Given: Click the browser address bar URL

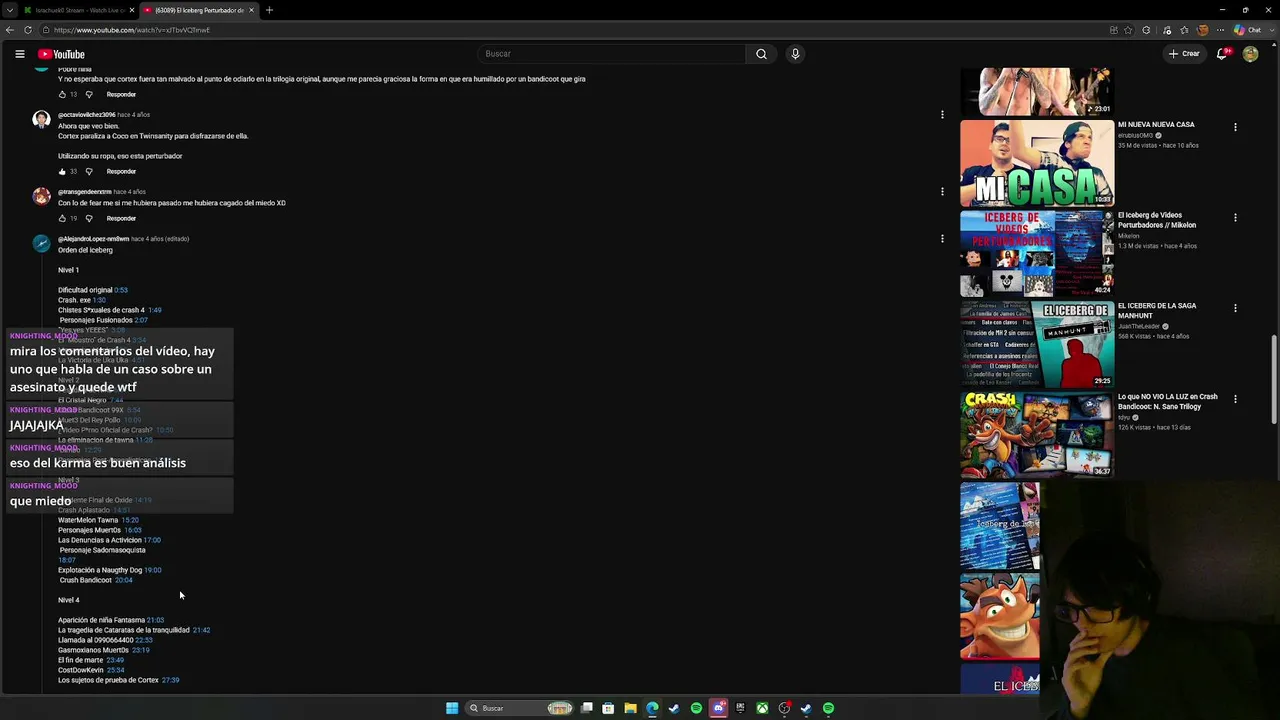Looking at the screenshot, I should point(132,30).
